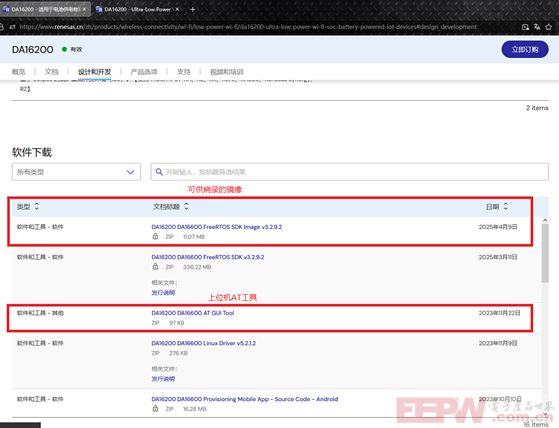The width and height of the screenshot is (559, 428).
Task: Sort by the 日期 column arrows
Action: [x=506, y=206]
